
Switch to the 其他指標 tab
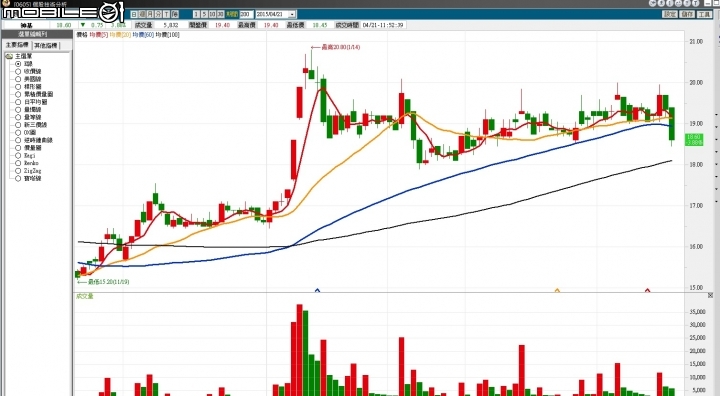pos(46,45)
